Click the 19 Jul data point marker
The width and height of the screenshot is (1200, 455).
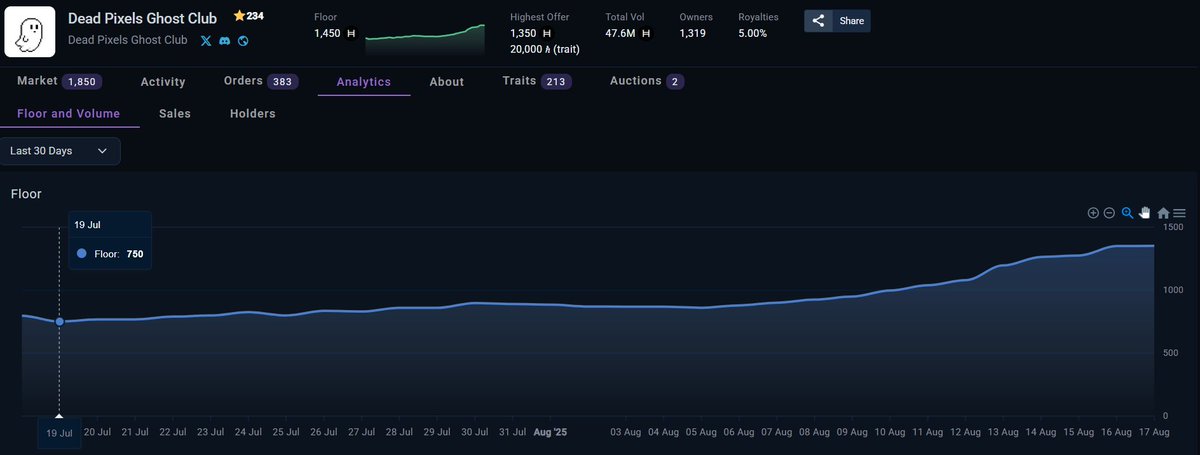[x=59, y=321]
